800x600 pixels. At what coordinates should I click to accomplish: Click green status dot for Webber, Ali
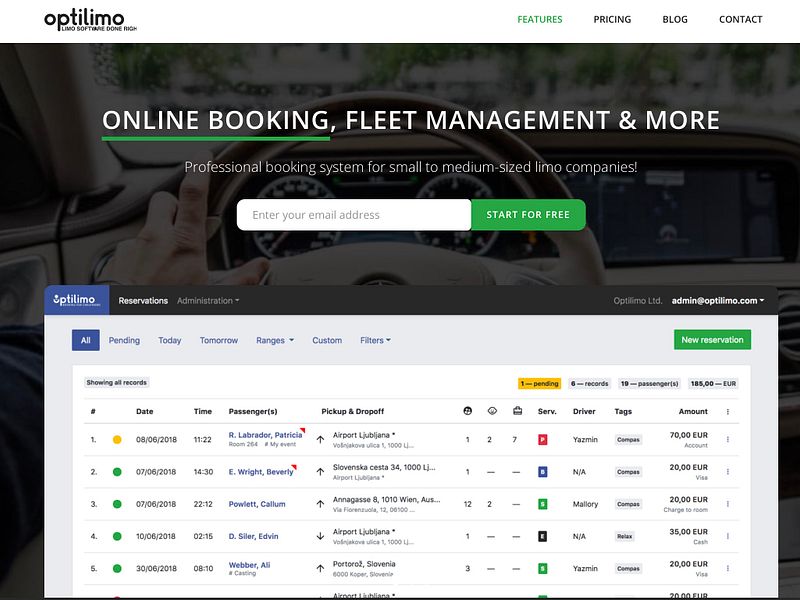(x=117, y=568)
